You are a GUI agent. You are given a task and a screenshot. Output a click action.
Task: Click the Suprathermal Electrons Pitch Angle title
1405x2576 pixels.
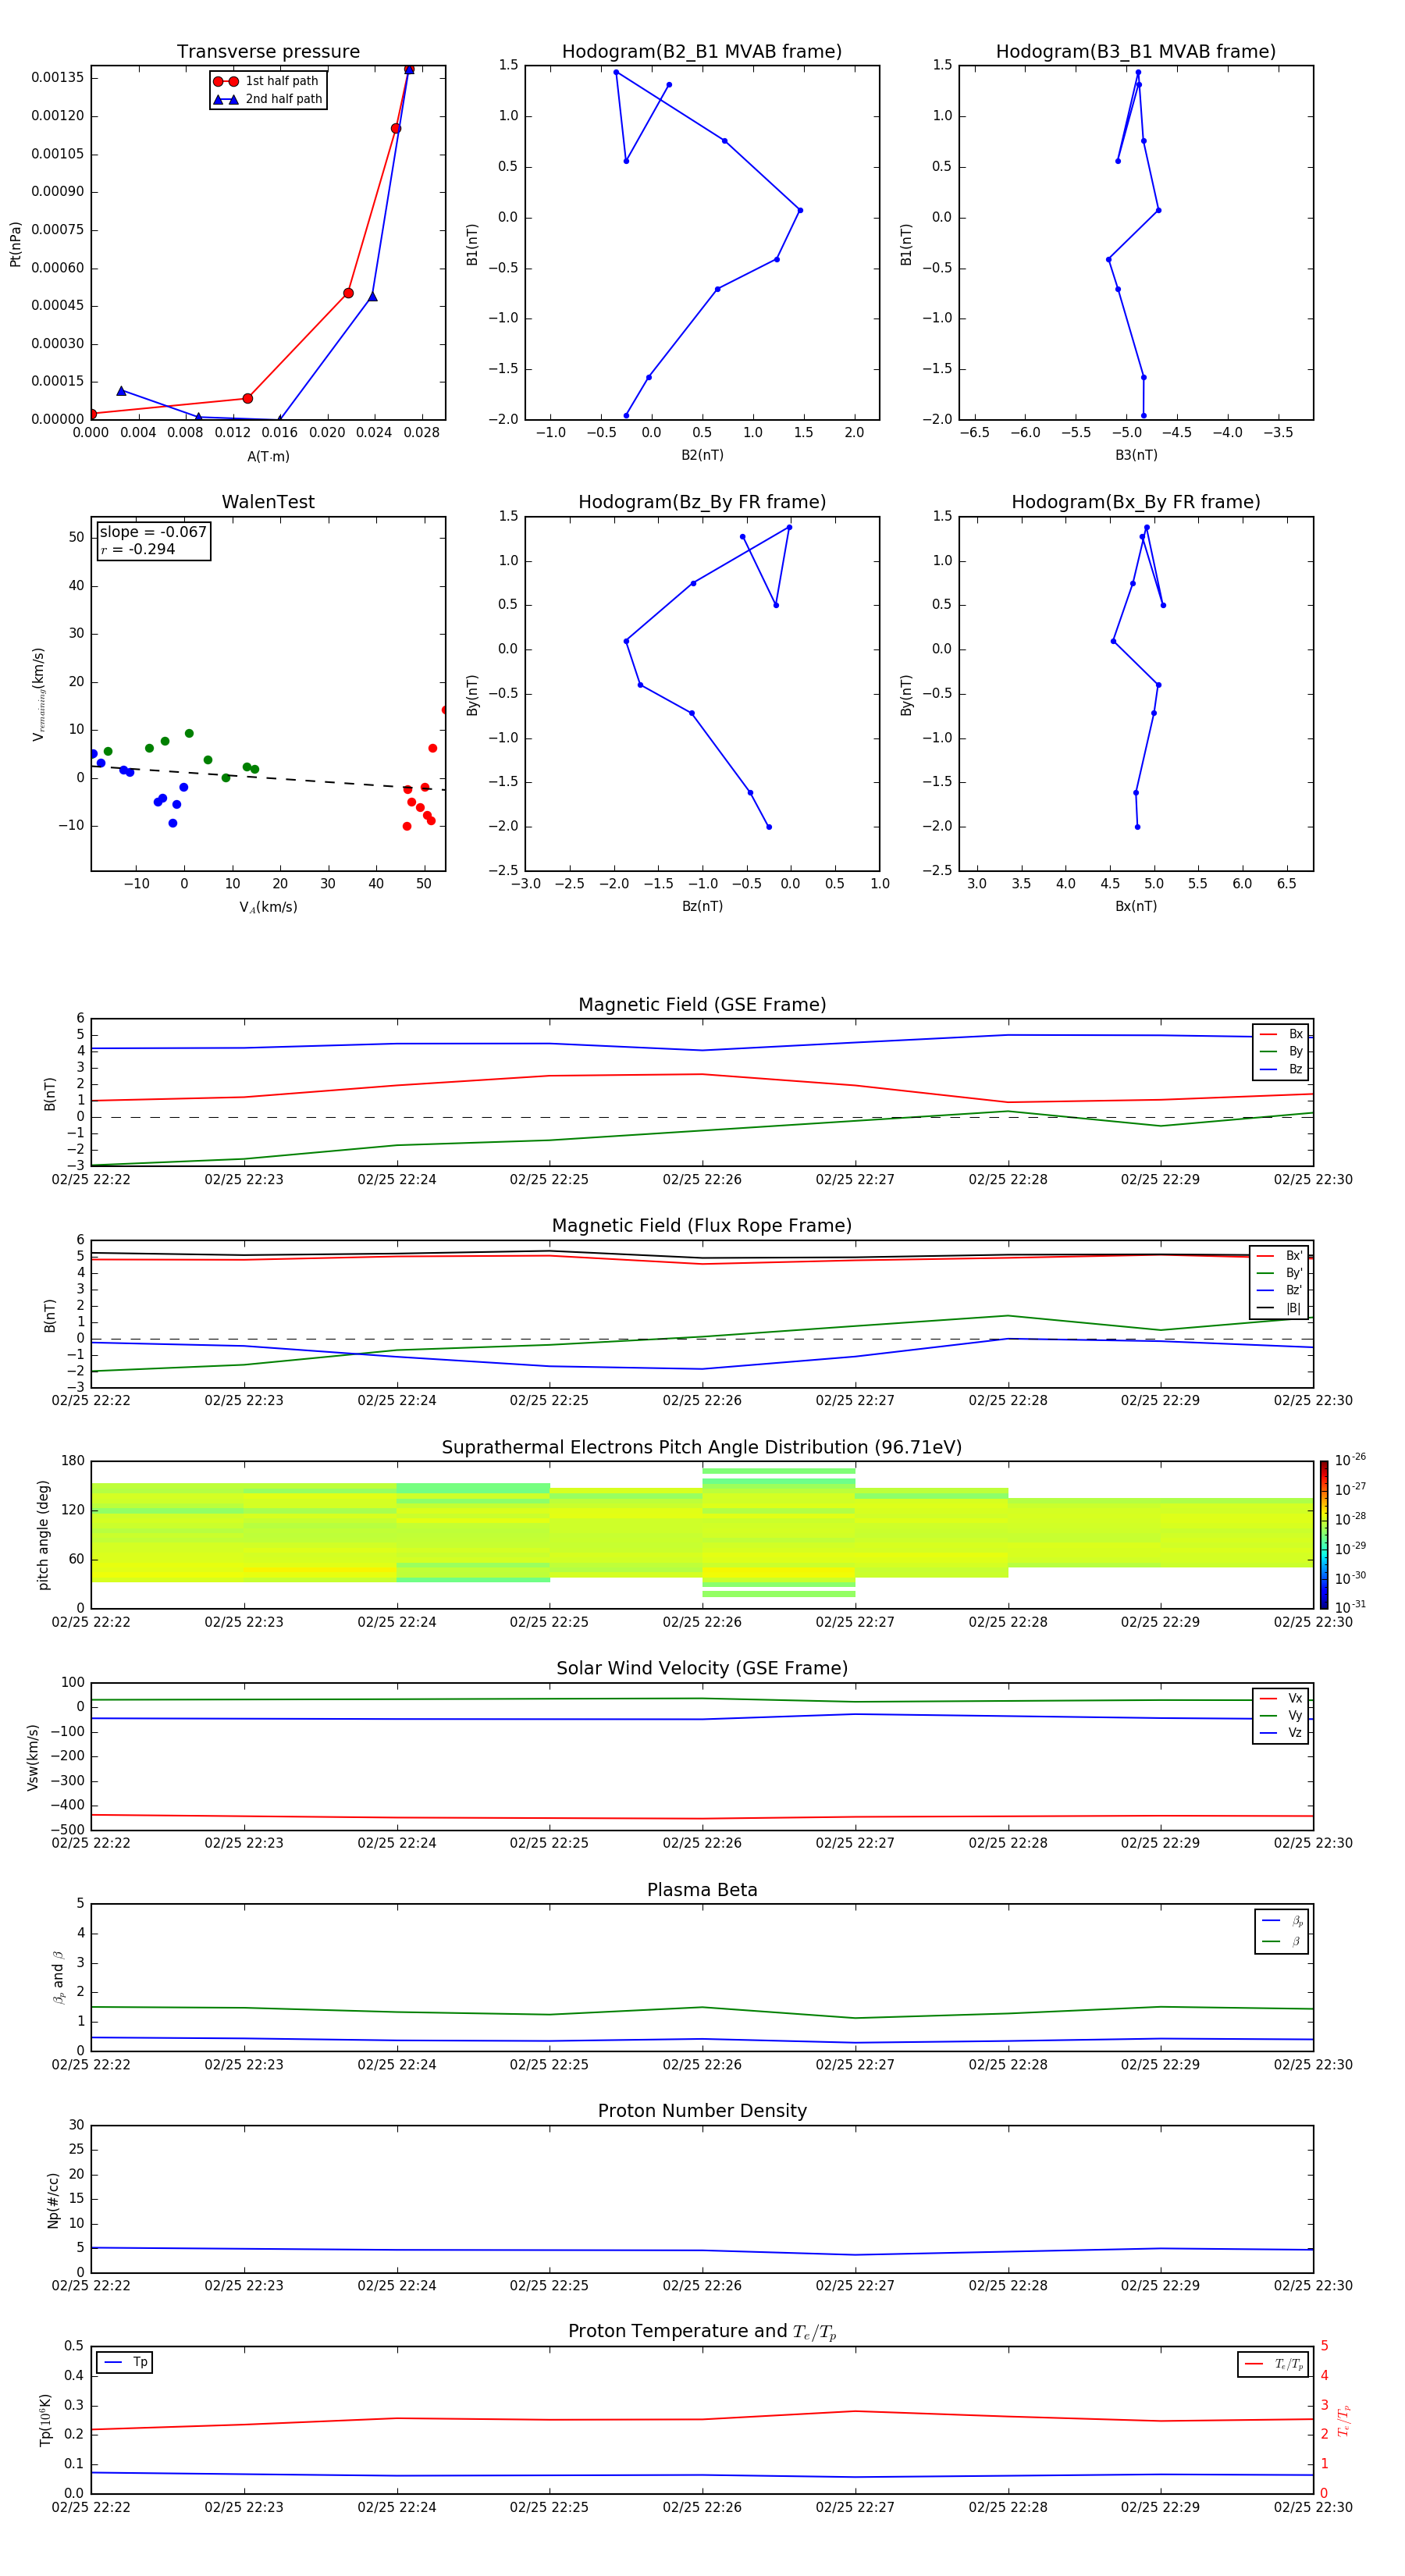tap(702, 1448)
